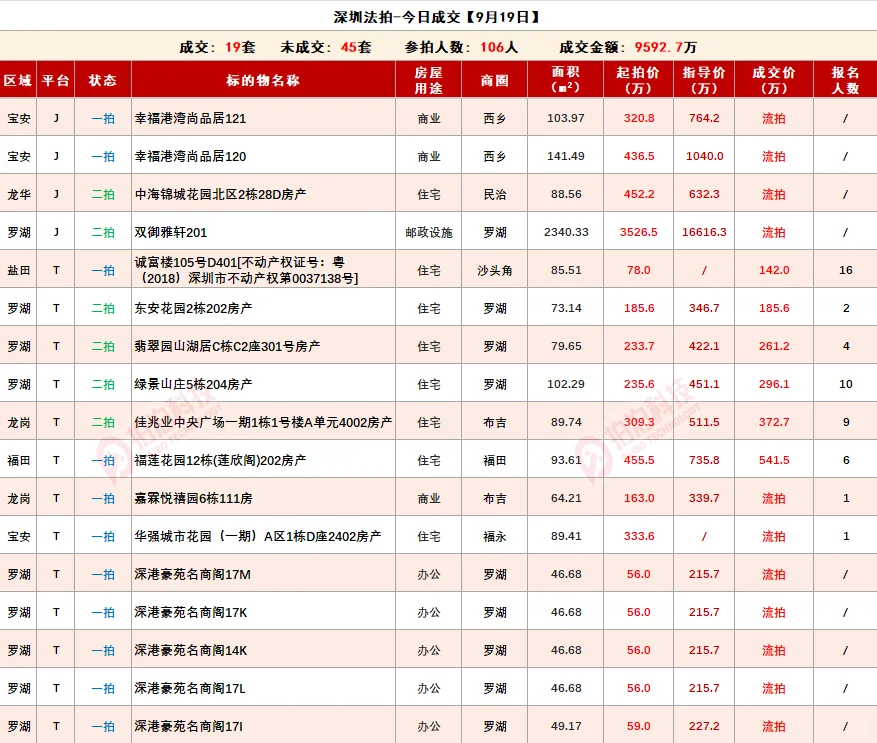The height and width of the screenshot is (743, 877).
Task: Click the 起拍价 column header
Action: 638,80
